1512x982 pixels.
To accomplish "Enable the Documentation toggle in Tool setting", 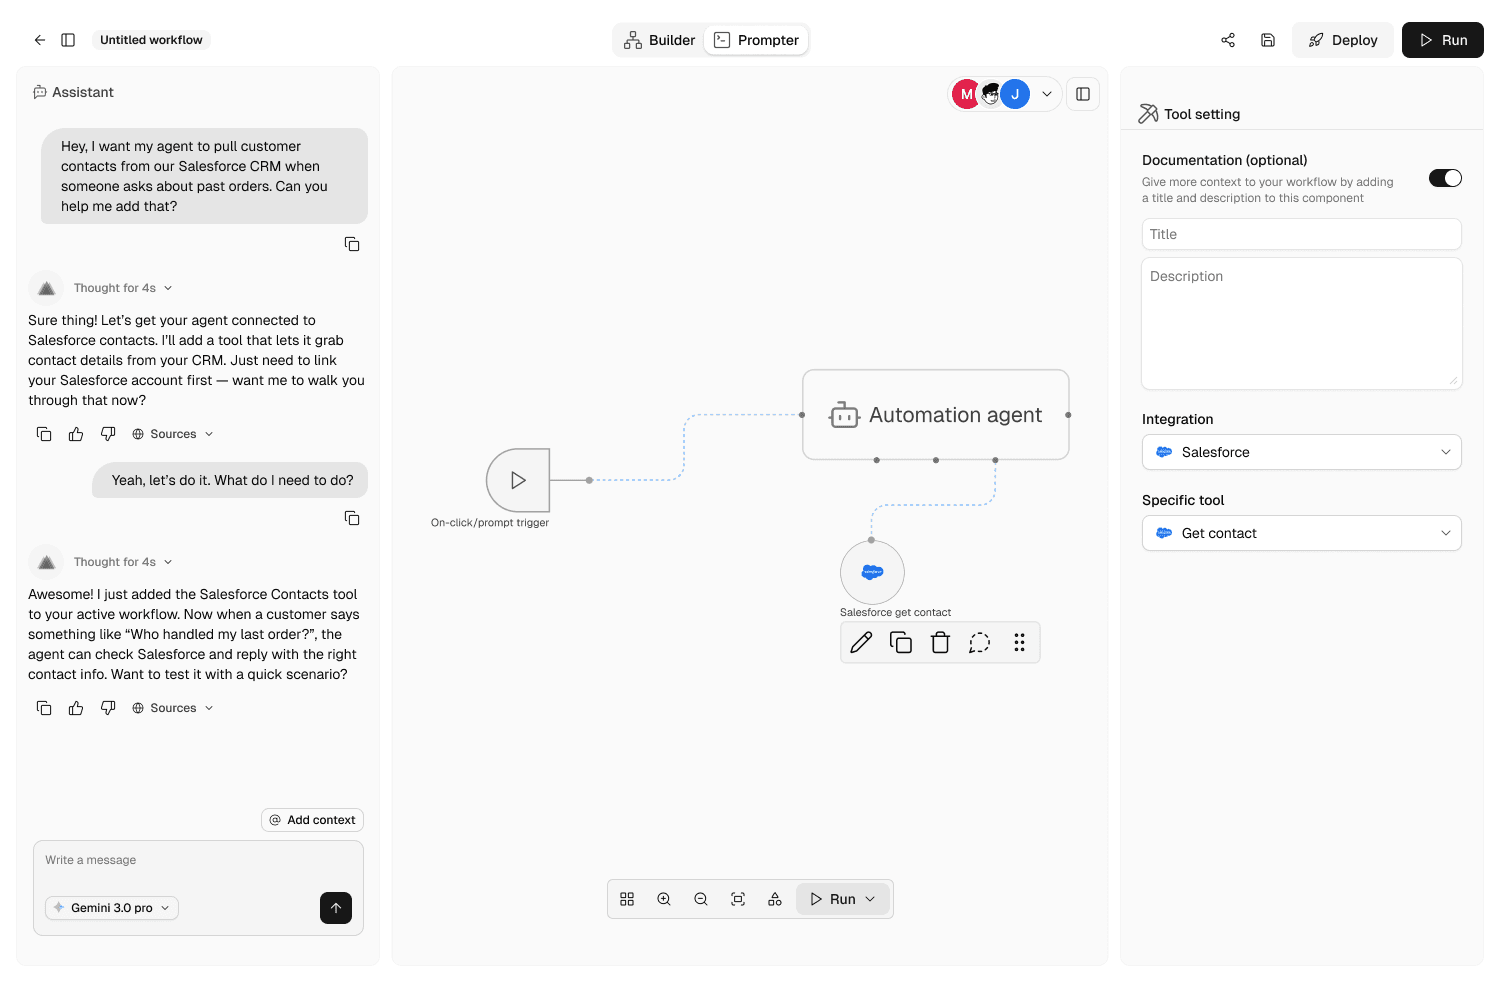I will tap(1445, 177).
